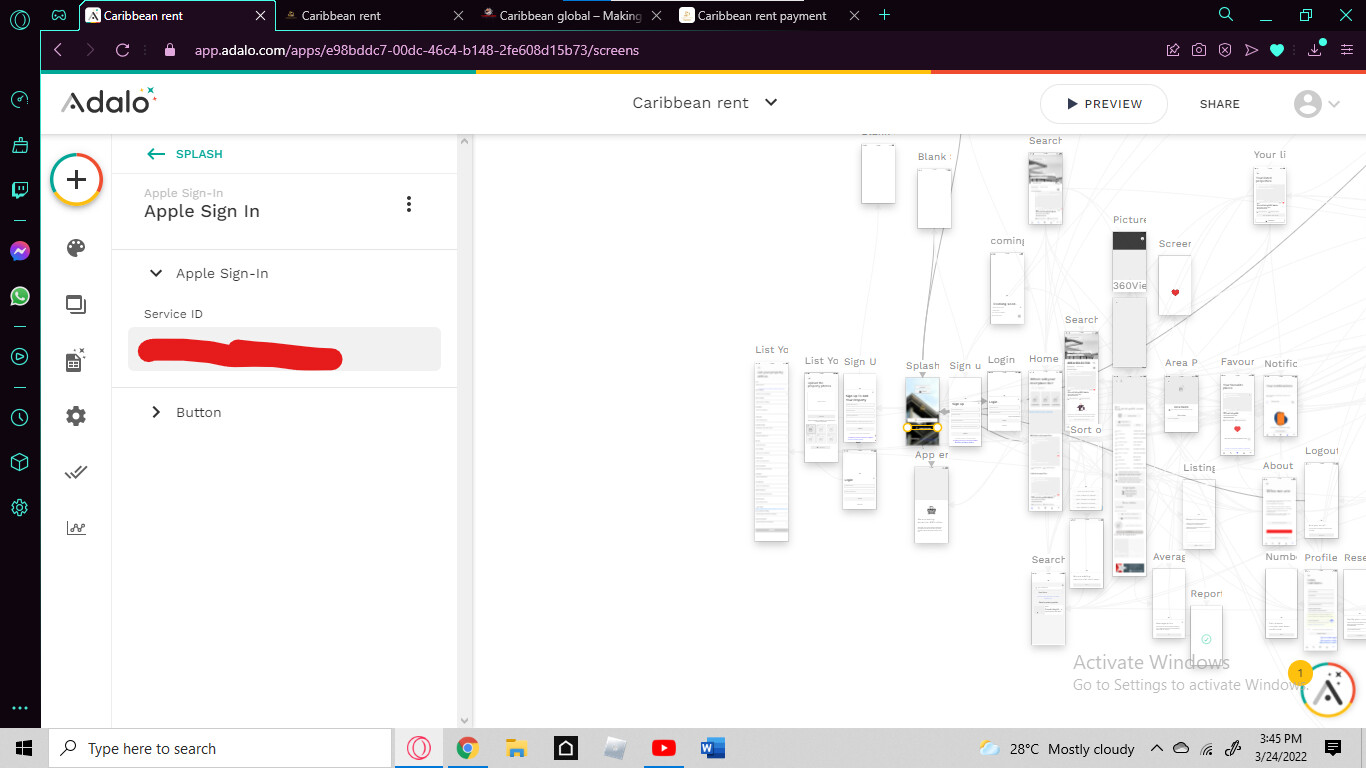Click the SPLASH back link
The height and width of the screenshot is (768, 1366).
(x=199, y=154)
